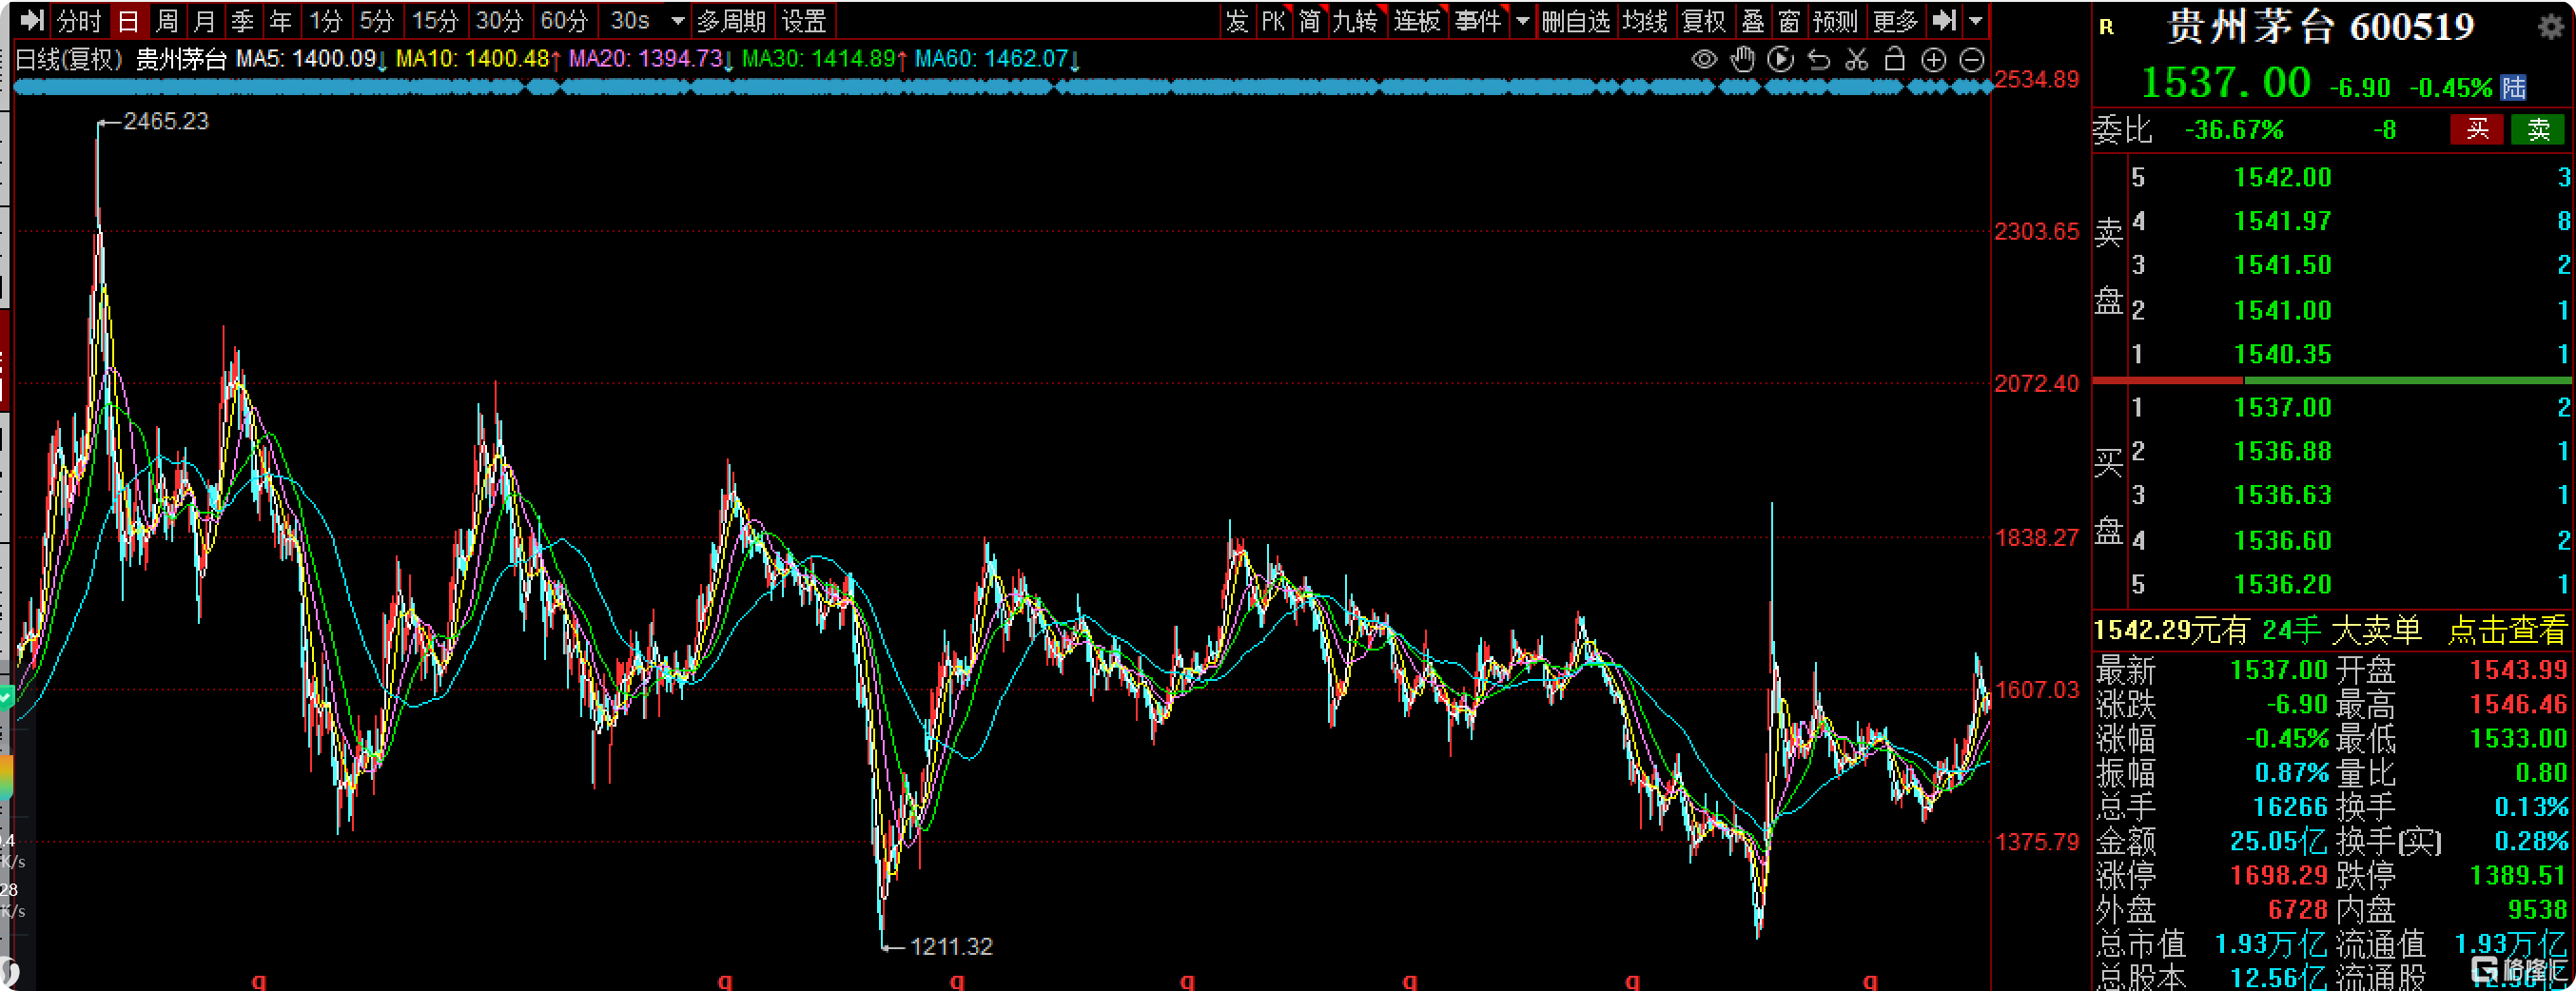Select sell level 1 price 1540.35
This screenshot has width=2576, height=991.
click(2283, 355)
